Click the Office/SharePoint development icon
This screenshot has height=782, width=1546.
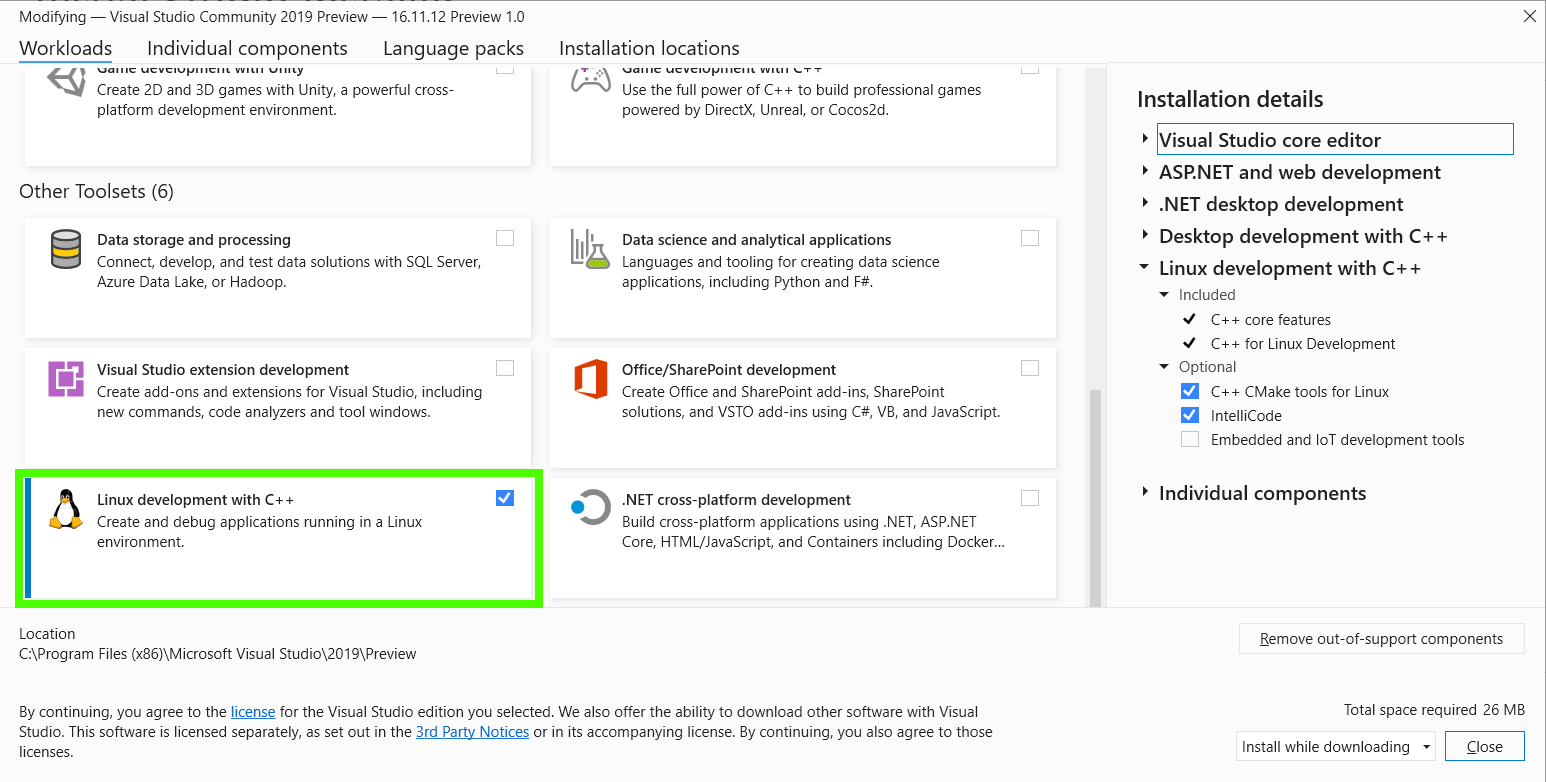[x=591, y=379]
